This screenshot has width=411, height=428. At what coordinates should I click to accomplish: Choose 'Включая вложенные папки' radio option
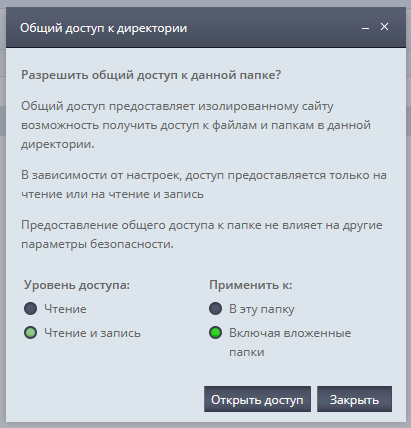pos(215,333)
